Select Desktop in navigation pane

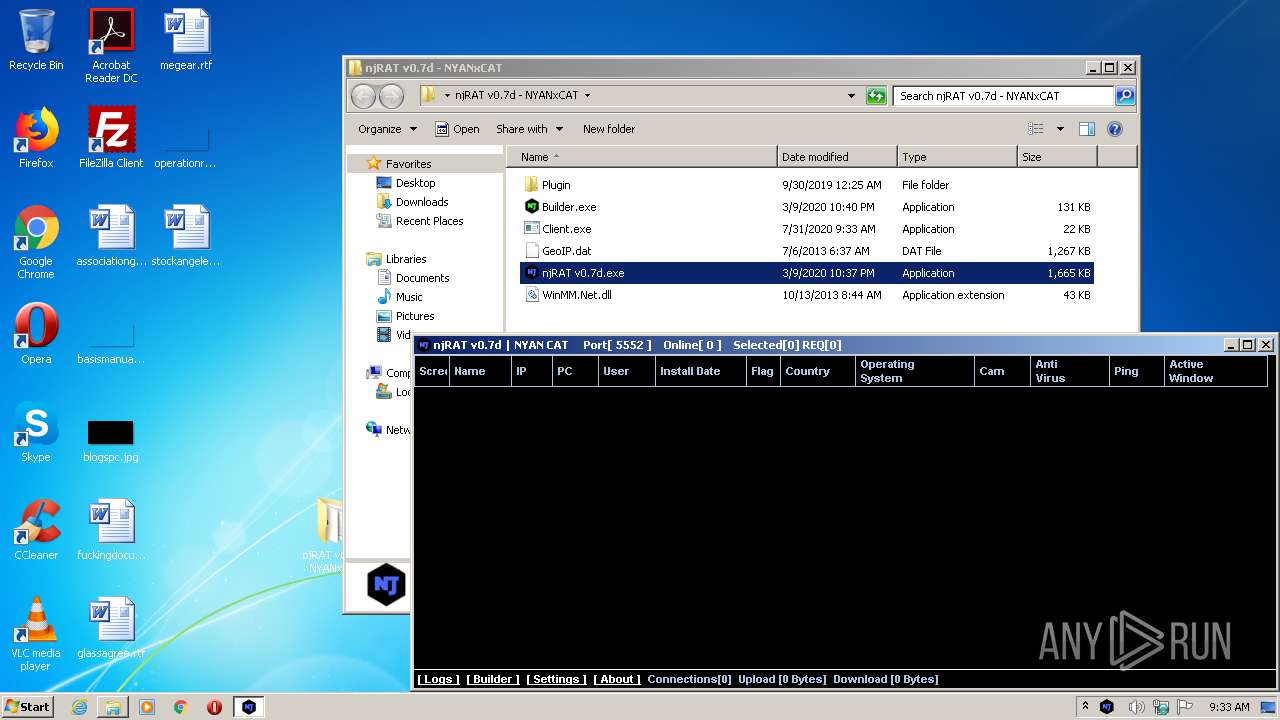pyautogui.click(x=415, y=183)
